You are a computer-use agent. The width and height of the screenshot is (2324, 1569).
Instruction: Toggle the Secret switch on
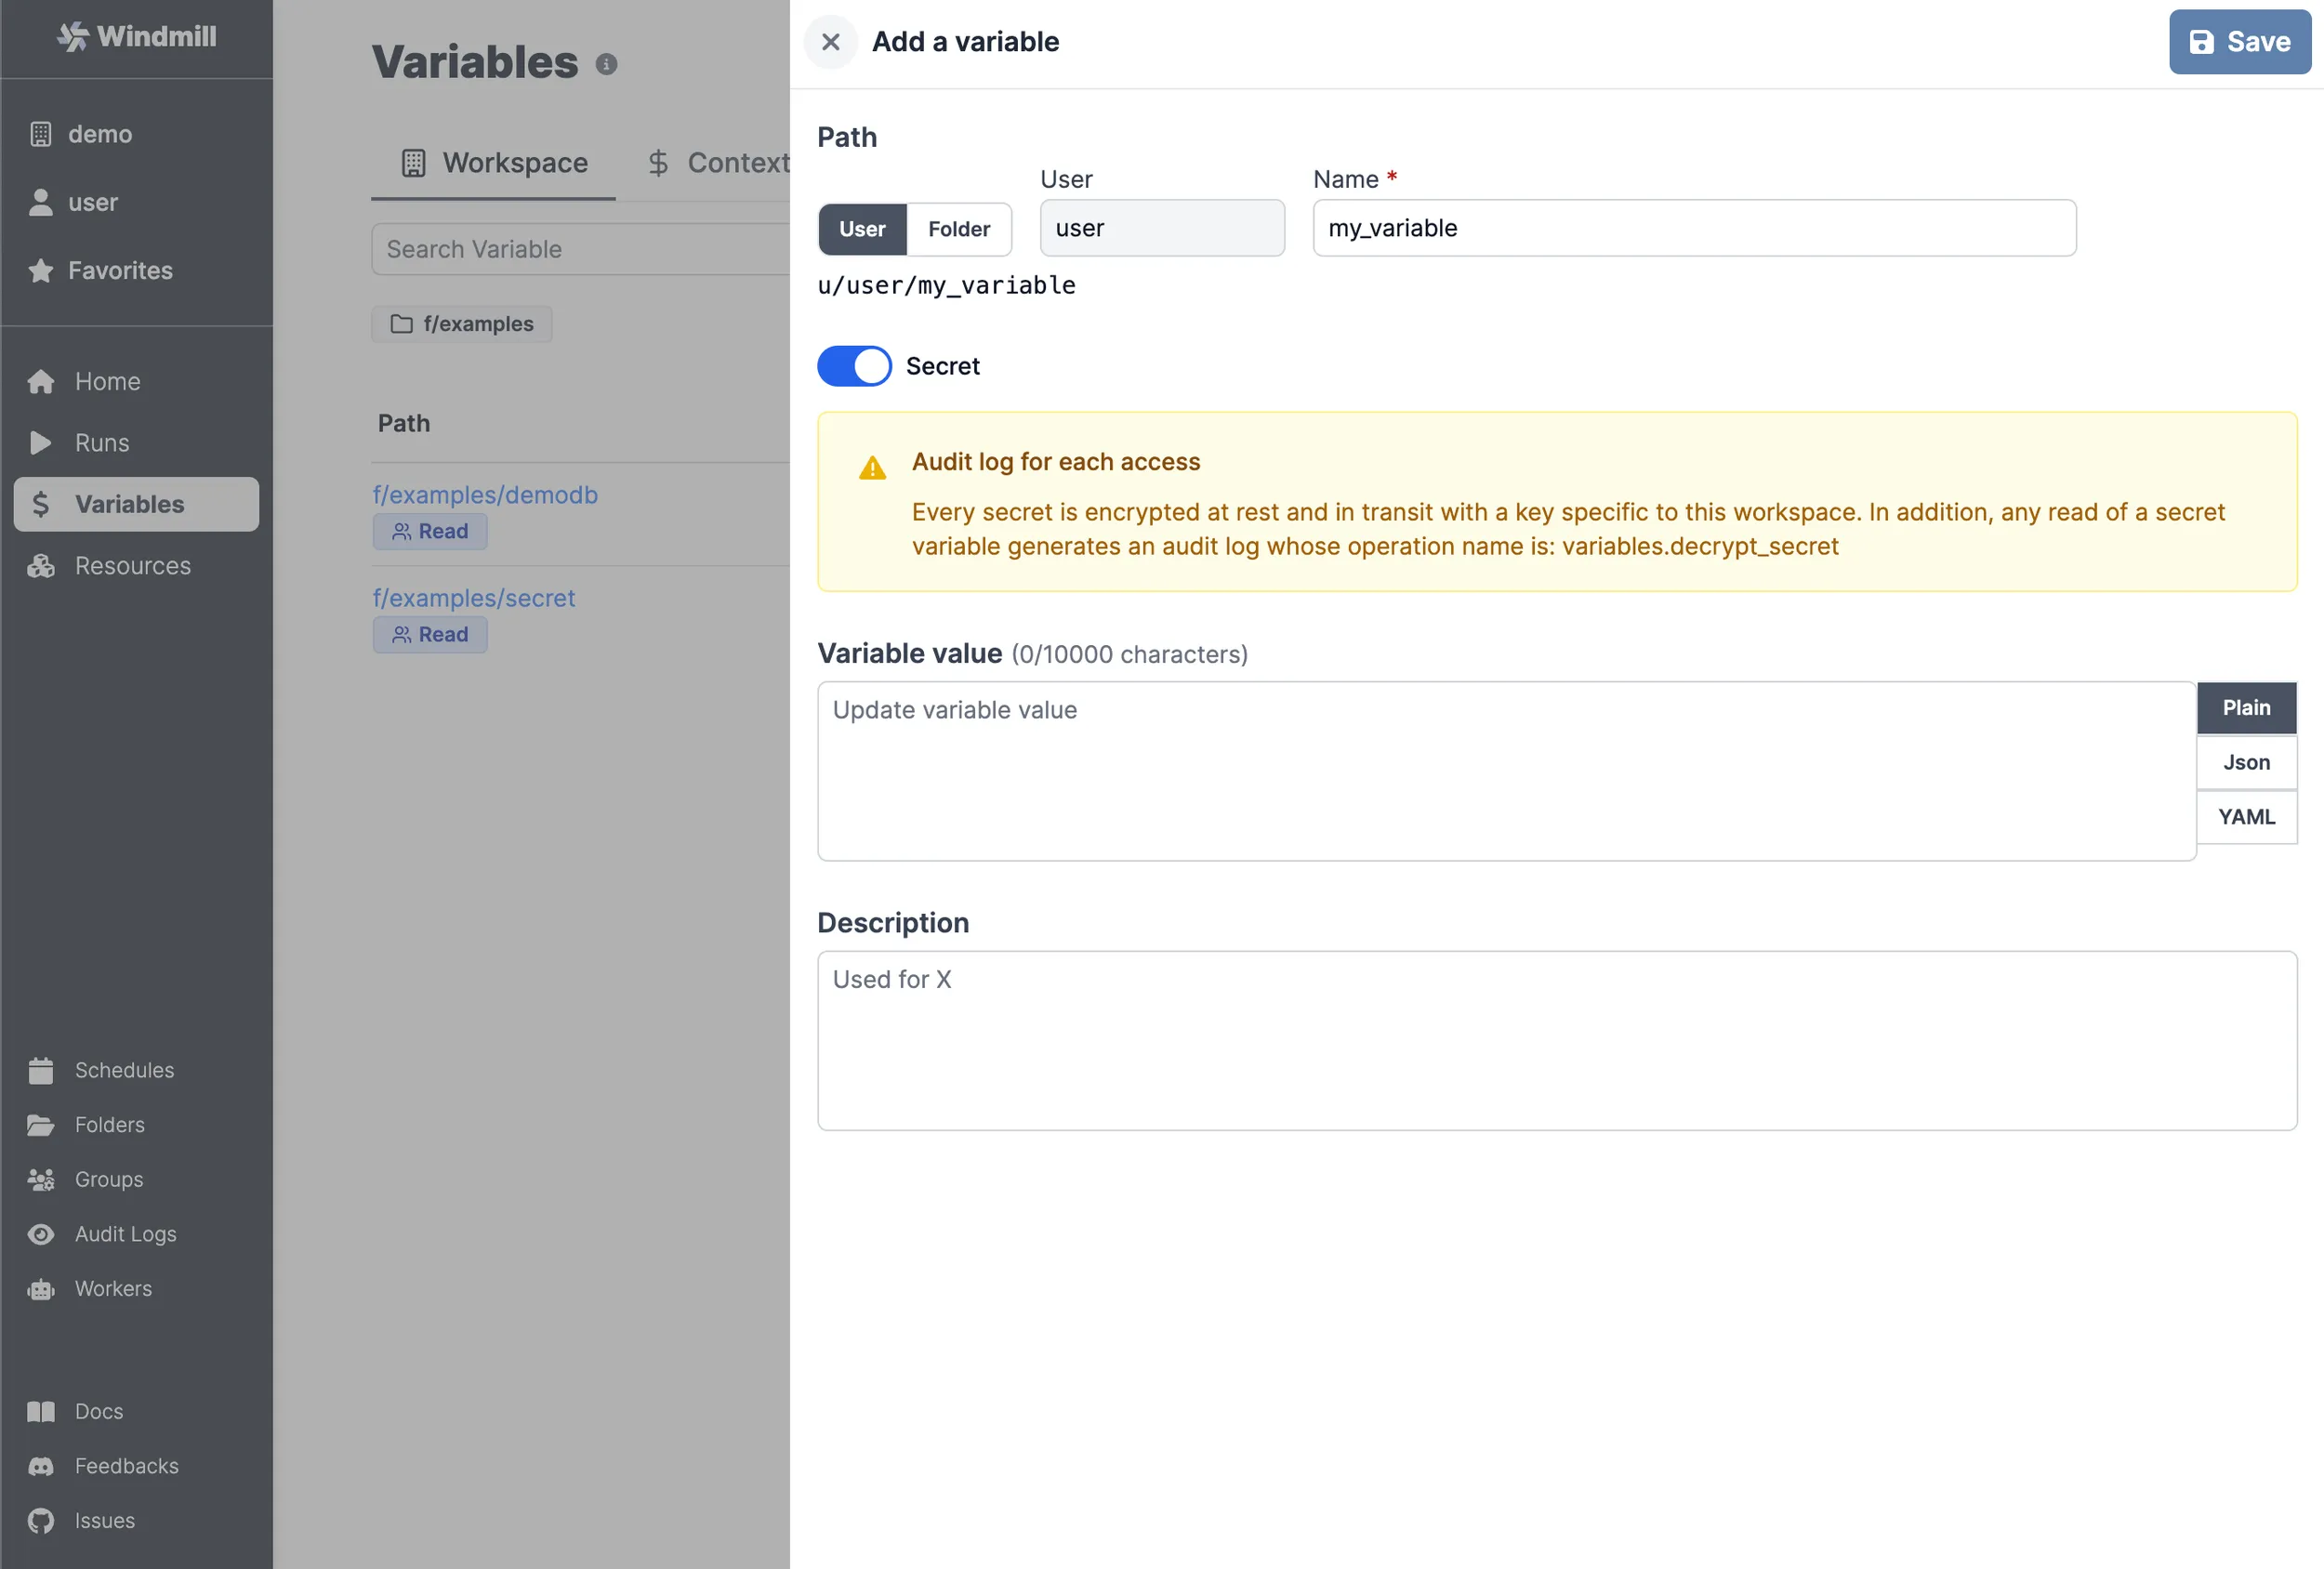(854, 364)
